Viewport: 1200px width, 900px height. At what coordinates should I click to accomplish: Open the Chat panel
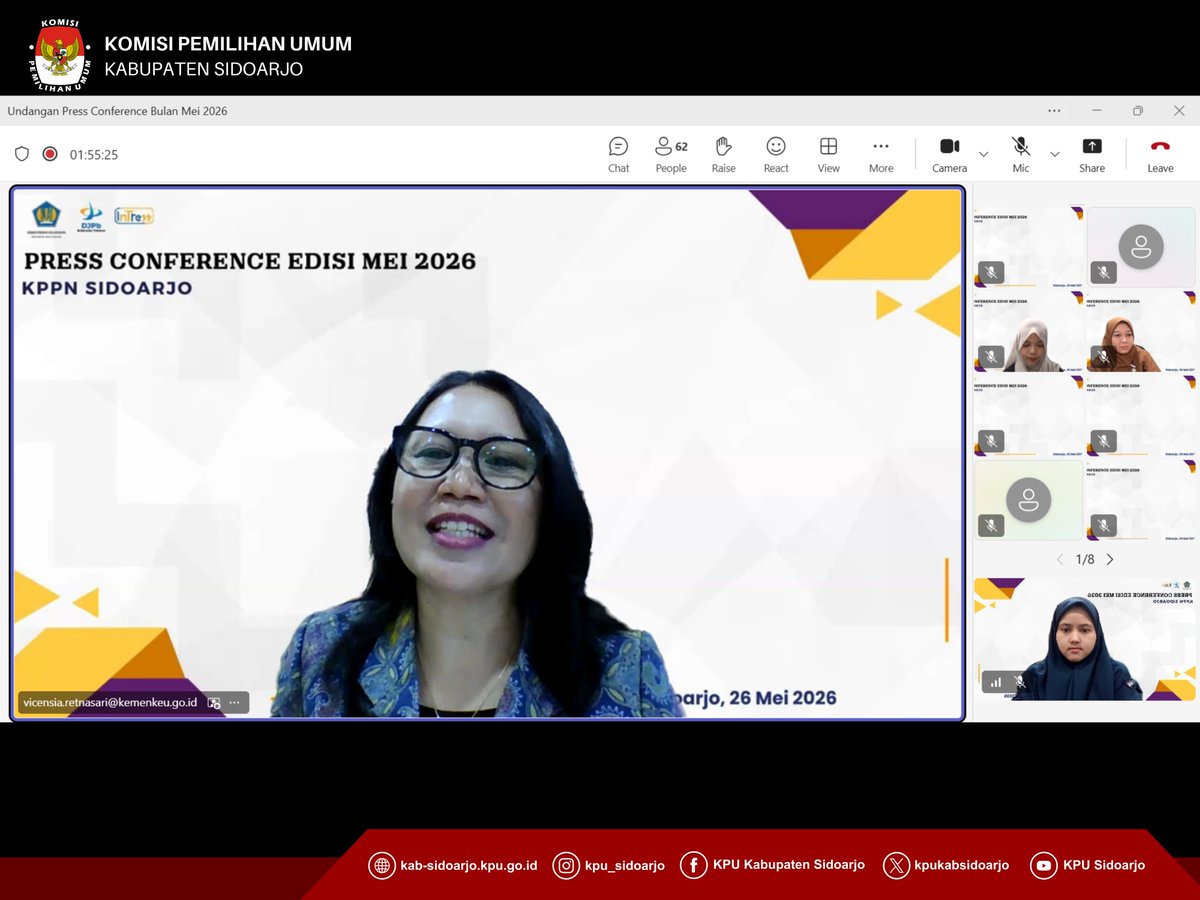618,155
